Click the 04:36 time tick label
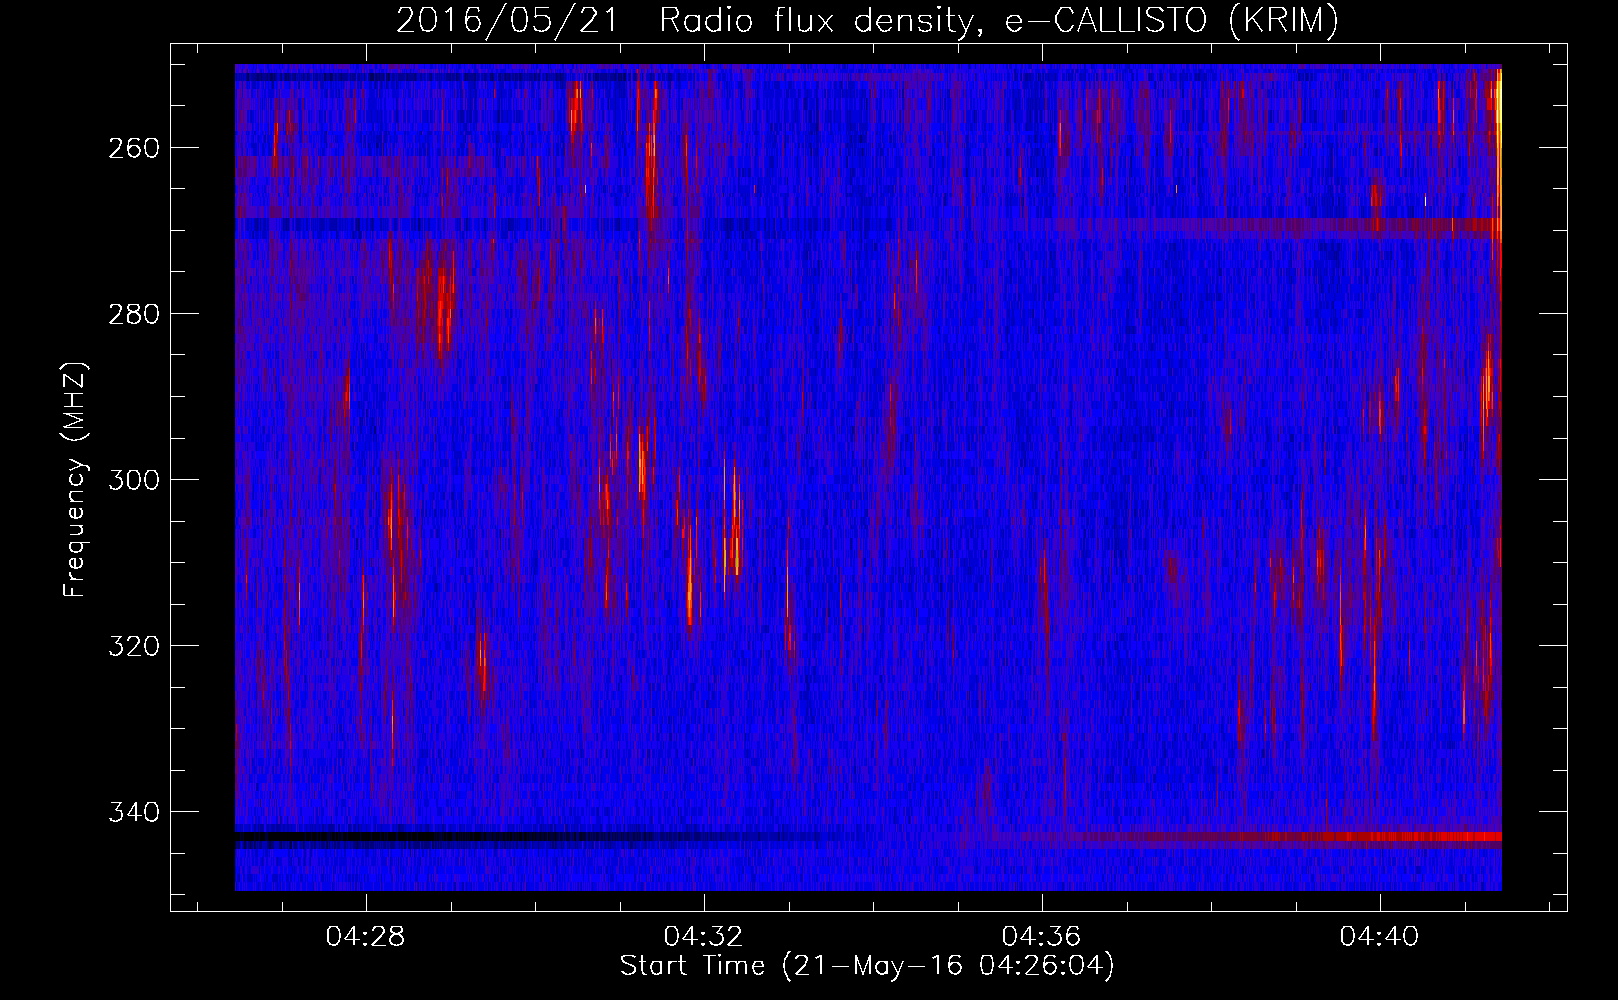This screenshot has height=1000, width=1618. 1042,937
